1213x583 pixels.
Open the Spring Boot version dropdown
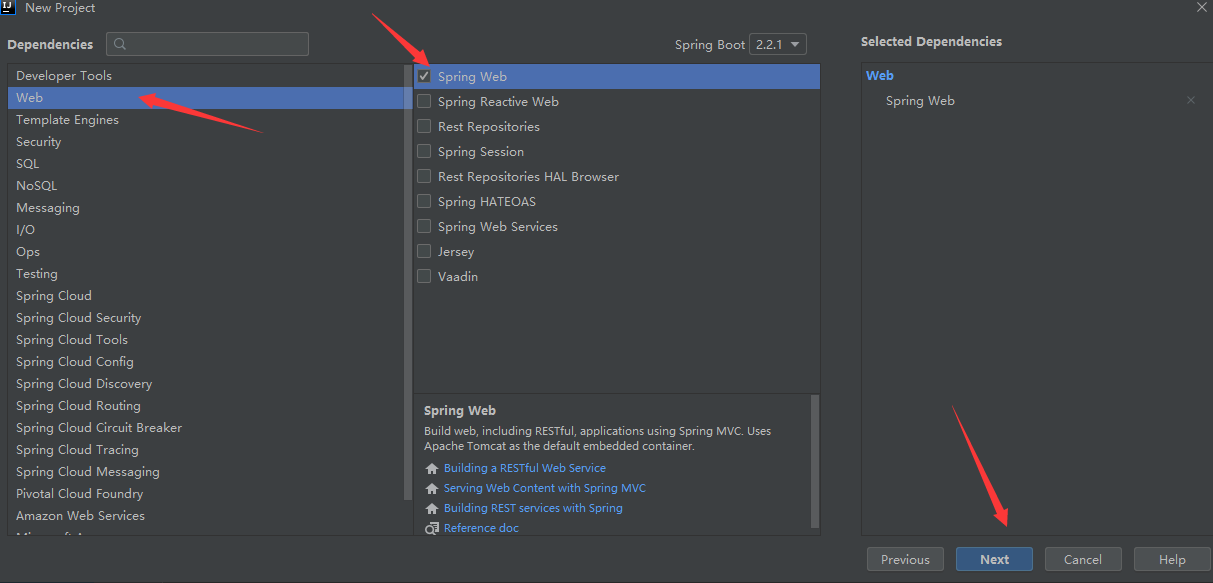point(778,45)
